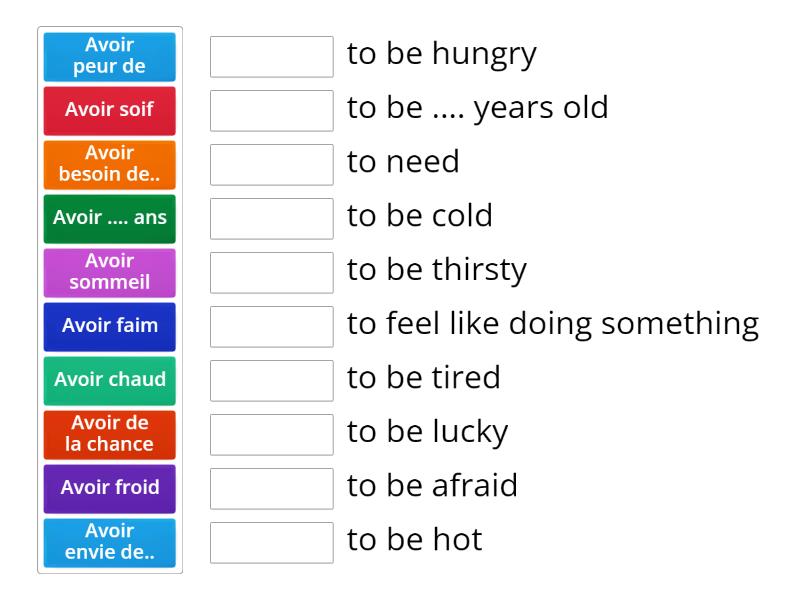Click the 'Avoir chaud' tile

[x=108, y=380]
